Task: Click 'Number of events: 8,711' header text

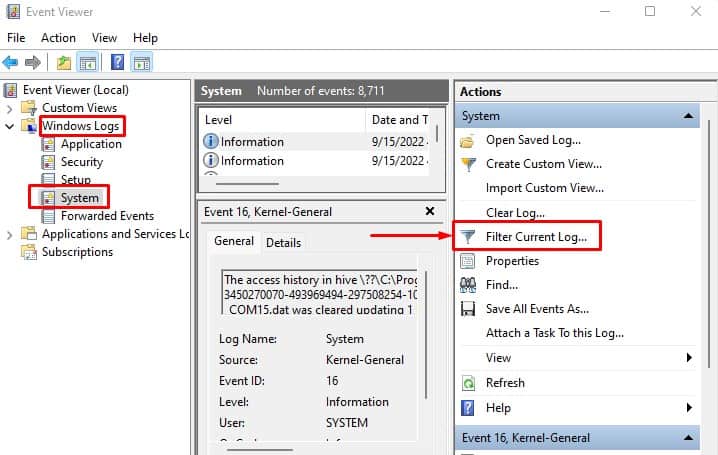Action: click(x=321, y=91)
